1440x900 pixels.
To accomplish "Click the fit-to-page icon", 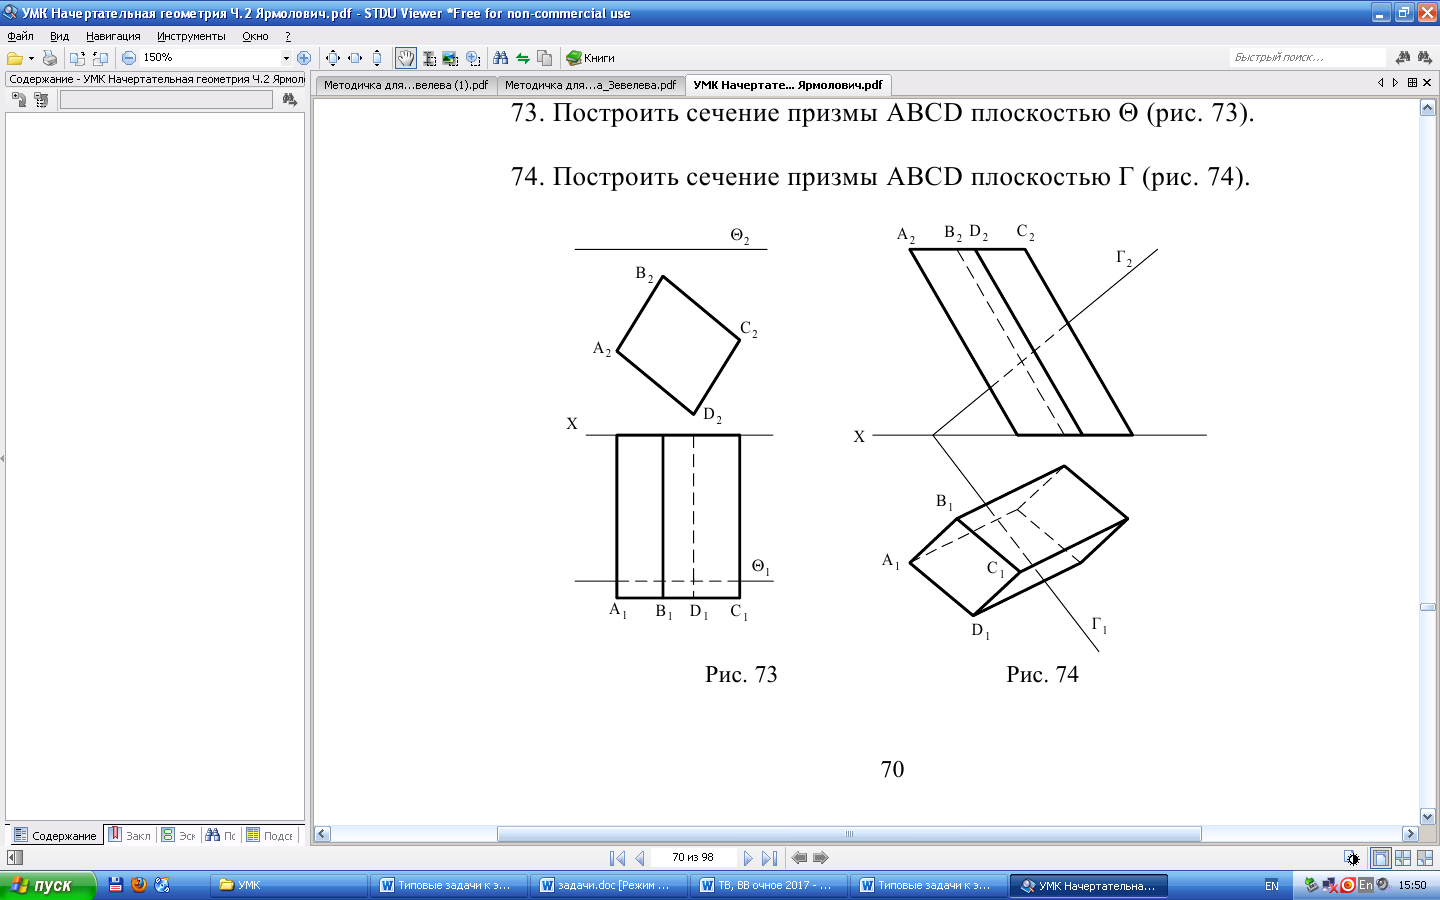I will click(x=333, y=58).
